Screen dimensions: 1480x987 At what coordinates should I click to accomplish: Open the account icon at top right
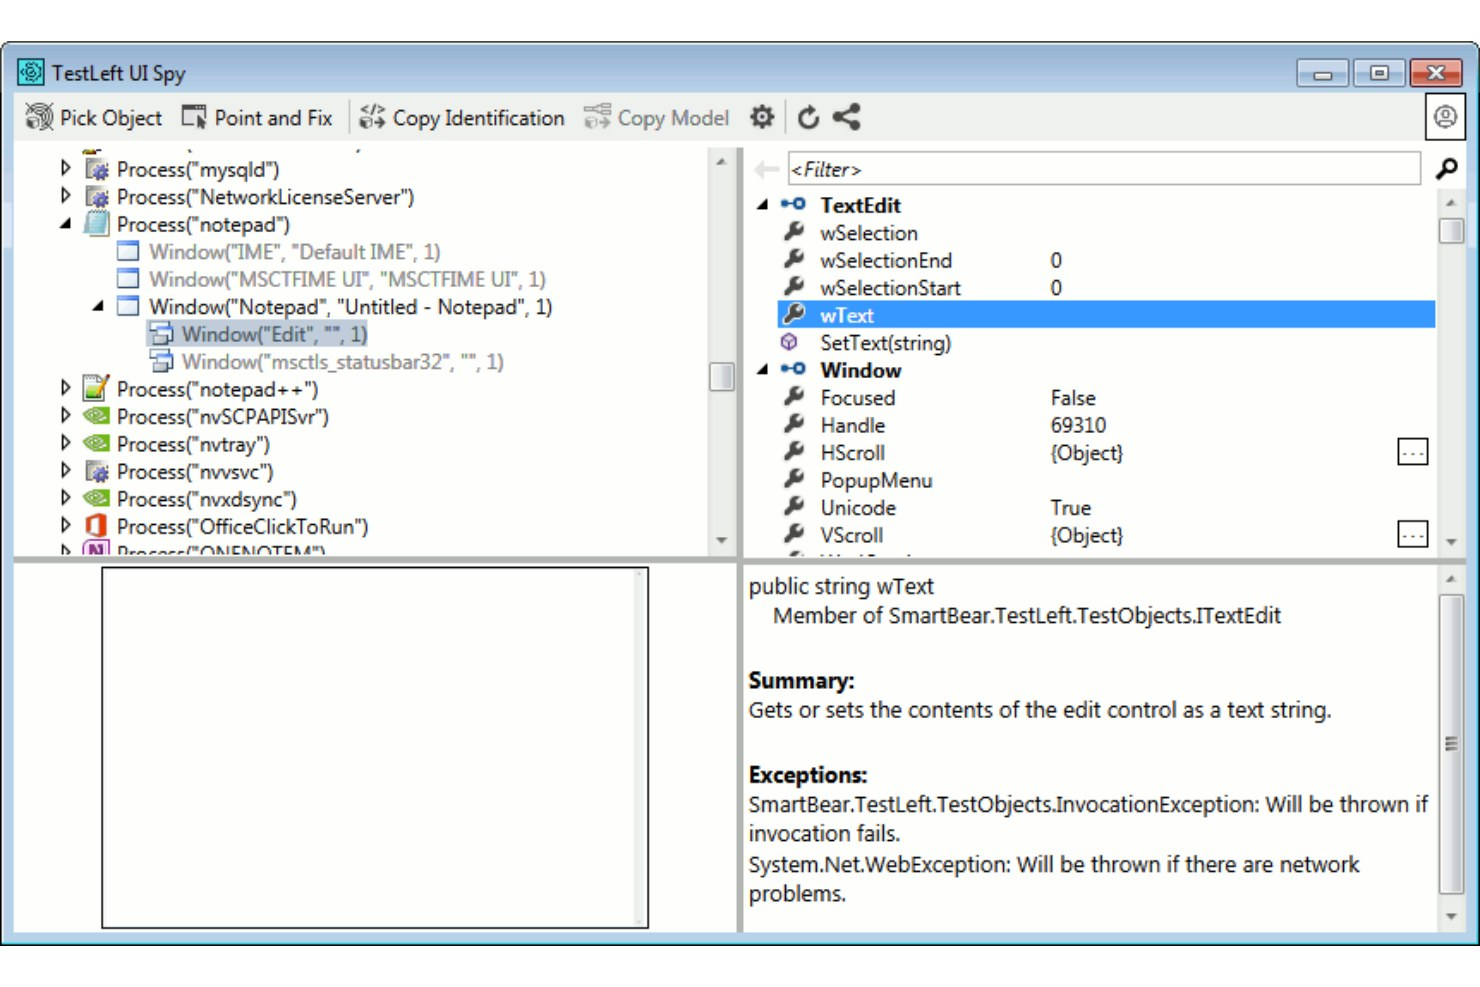click(1447, 117)
